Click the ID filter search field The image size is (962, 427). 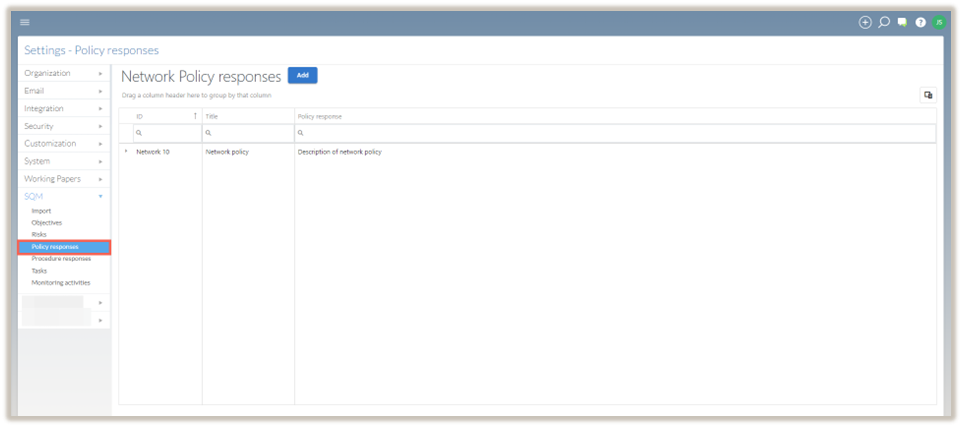167,133
